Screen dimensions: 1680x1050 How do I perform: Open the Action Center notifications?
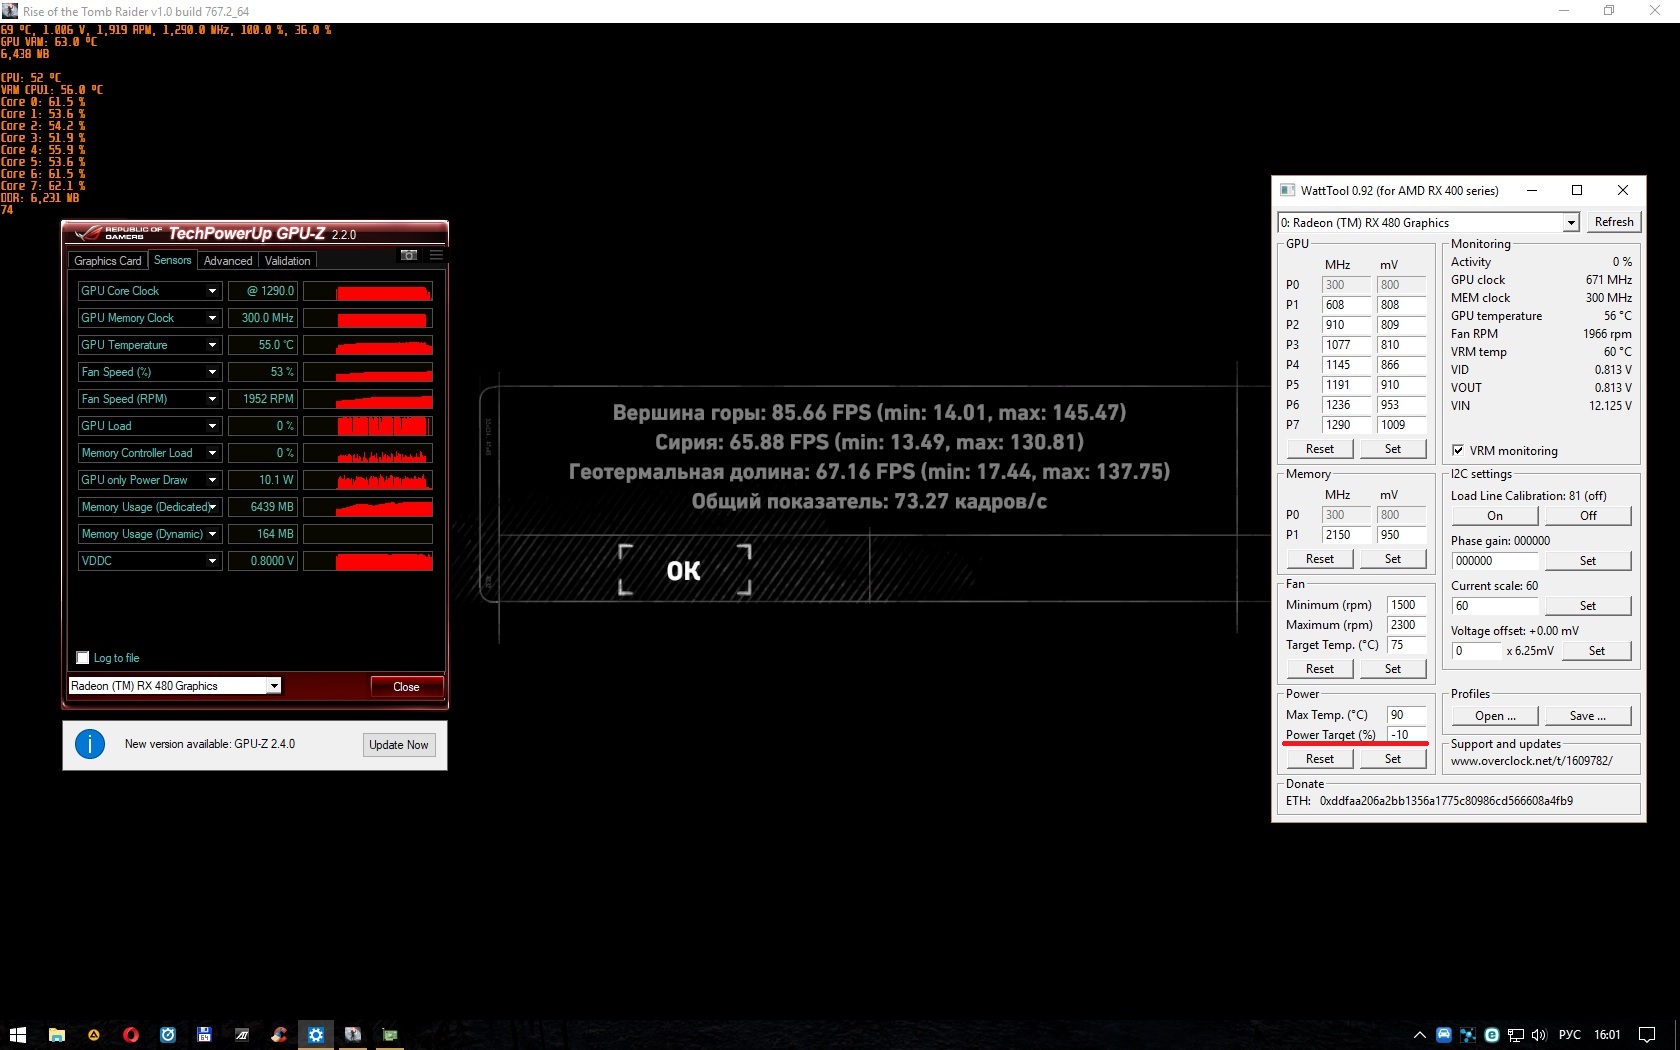[x=1647, y=1035]
